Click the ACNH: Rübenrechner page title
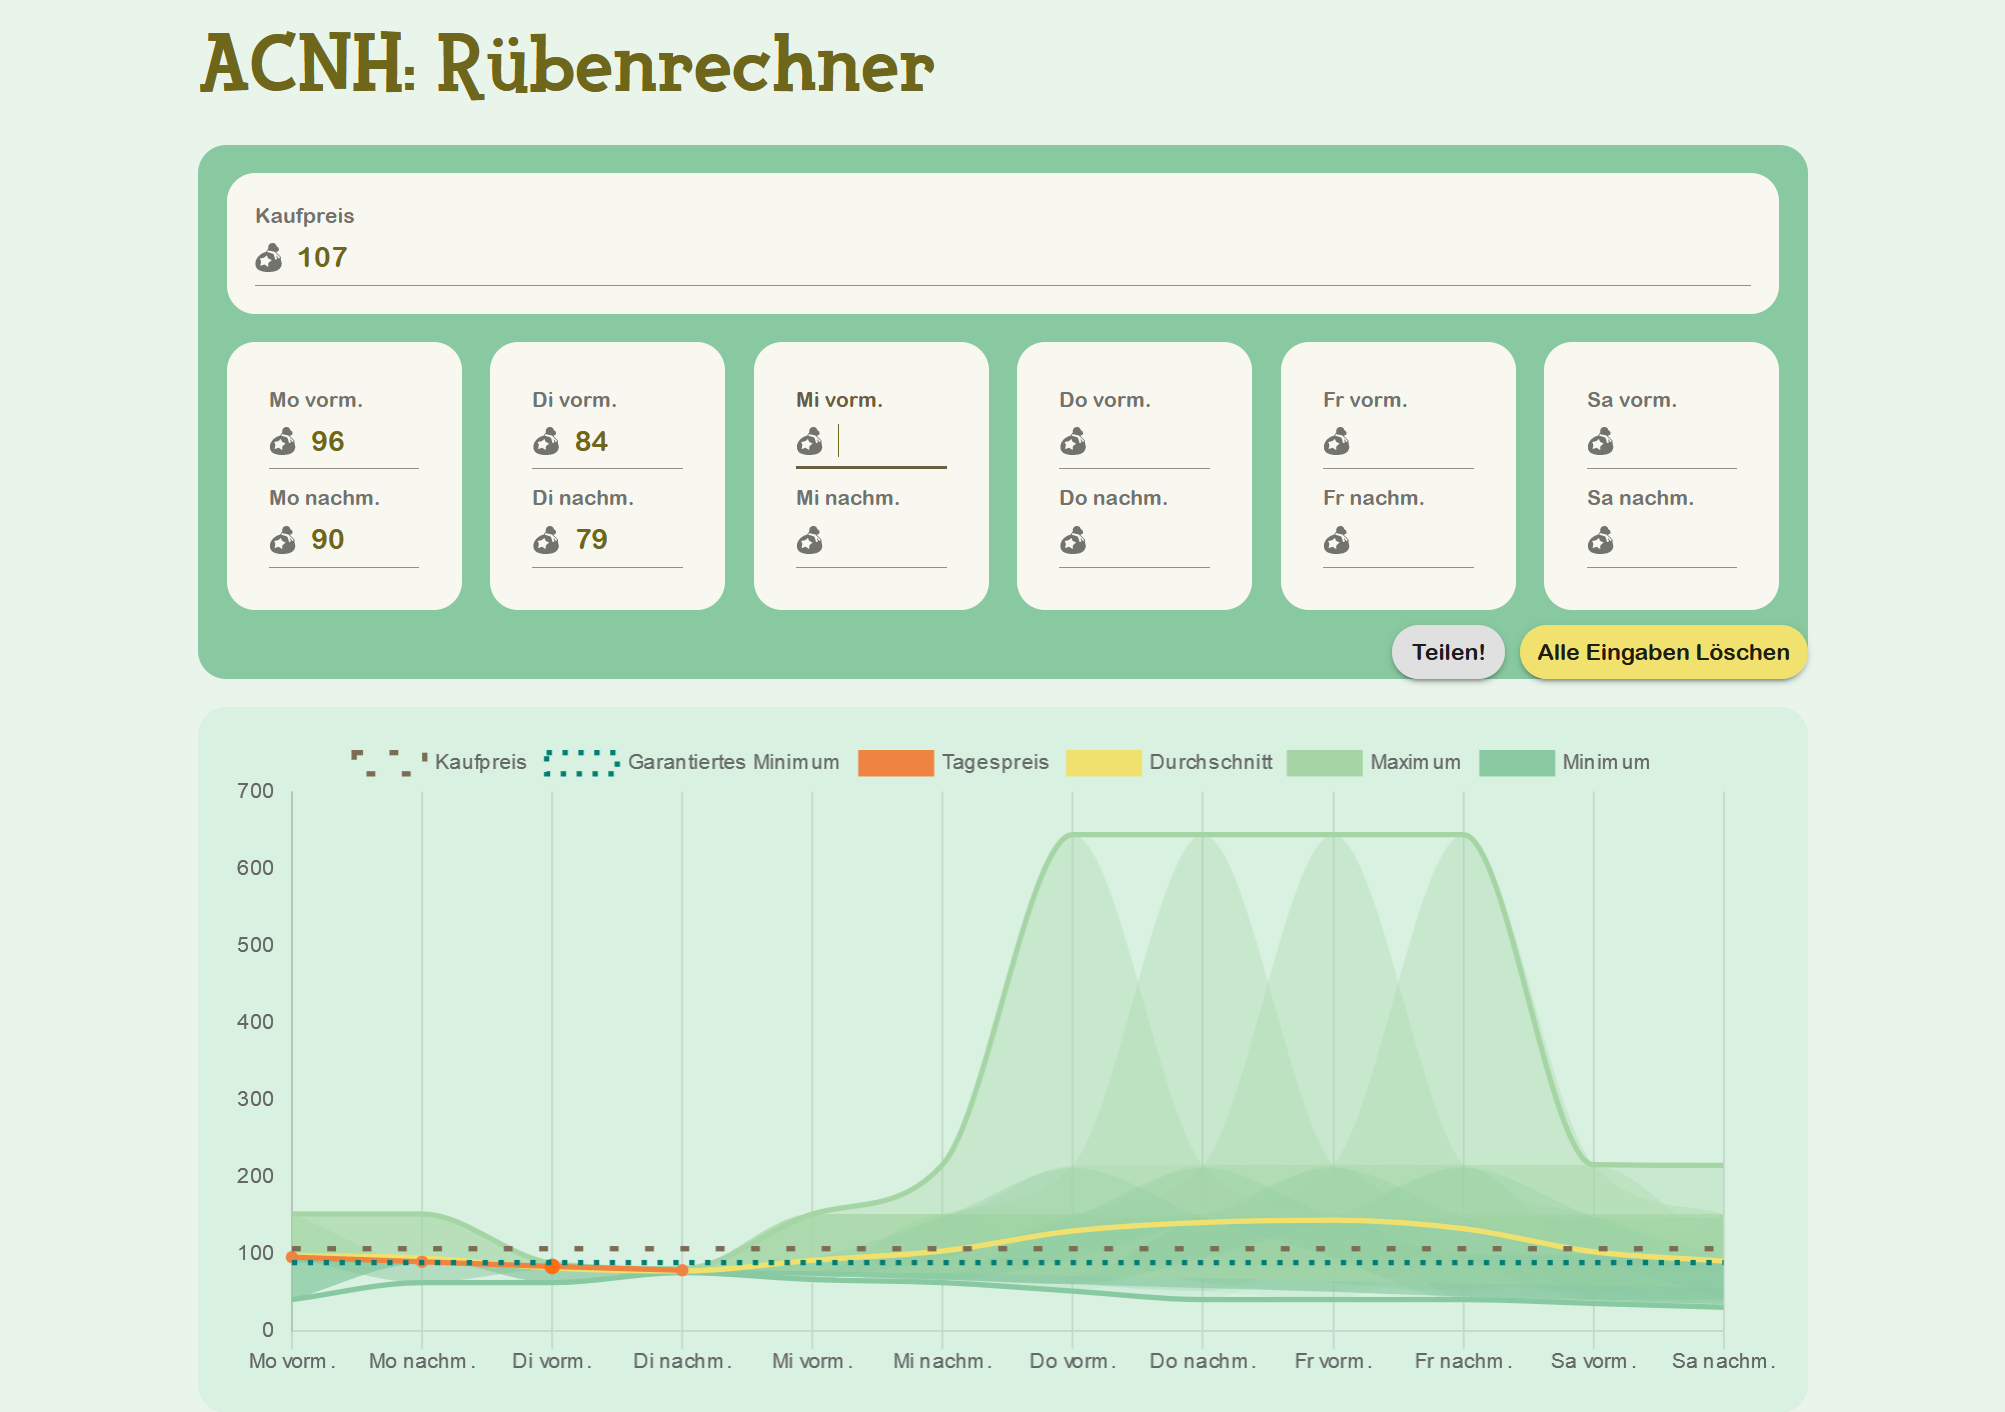This screenshot has height=1412, width=2005. click(x=567, y=64)
